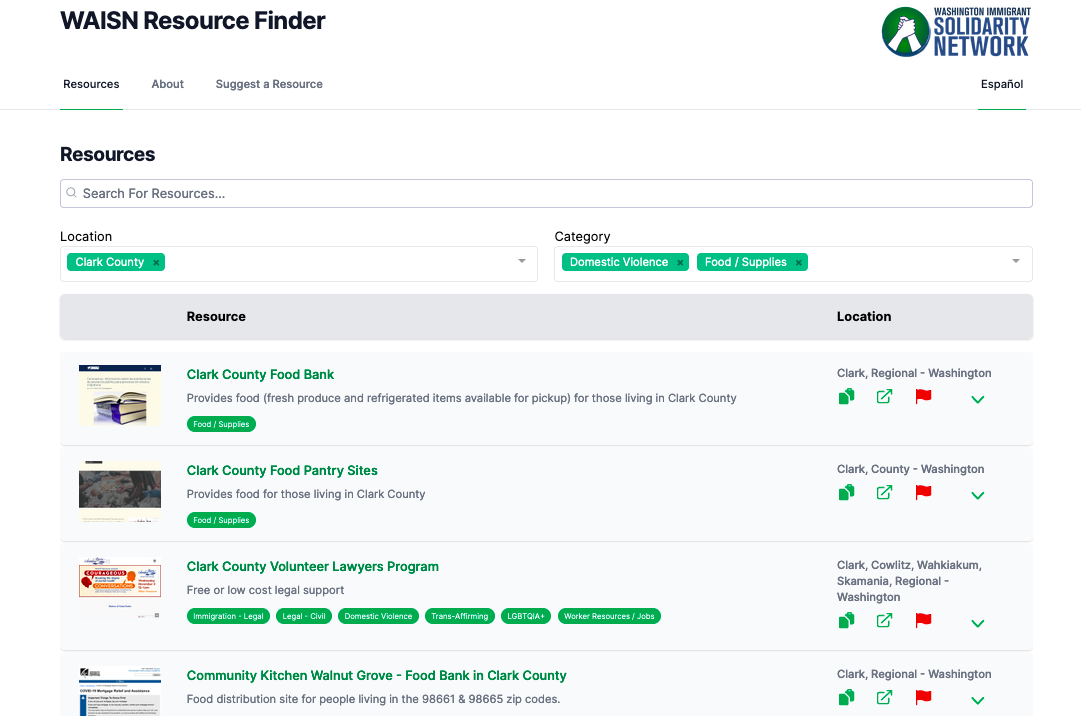This screenshot has width=1081, height=716.
Task: Click 'Clark, County - Washington' location text
Action: pos(911,469)
